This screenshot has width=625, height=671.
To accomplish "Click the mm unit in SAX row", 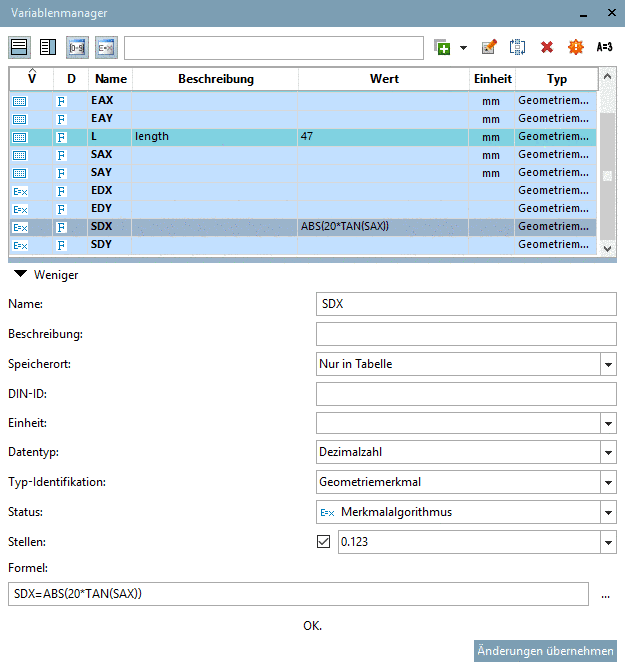I will [491, 155].
